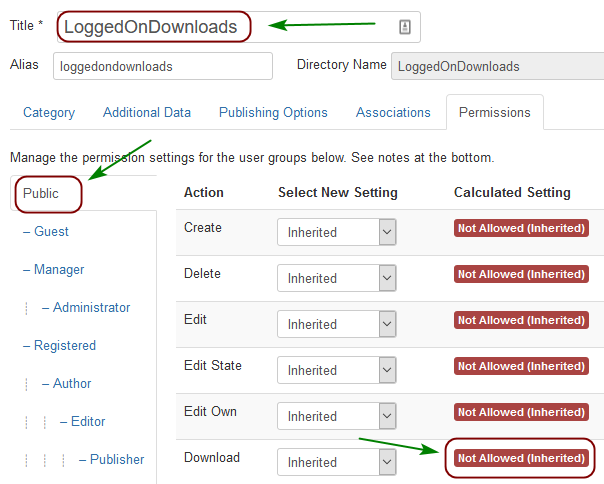Click the Directory Name label

(342, 64)
